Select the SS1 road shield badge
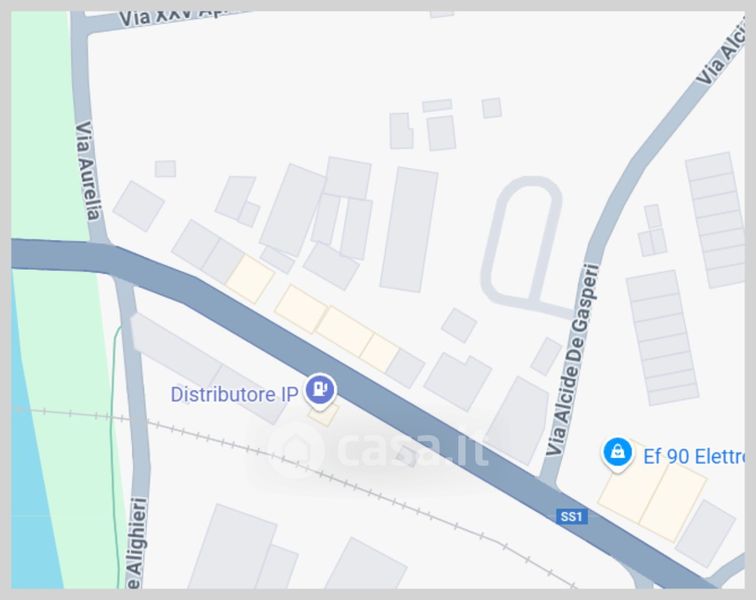The width and height of the screenshot is (756, 600). click(571, 517)
